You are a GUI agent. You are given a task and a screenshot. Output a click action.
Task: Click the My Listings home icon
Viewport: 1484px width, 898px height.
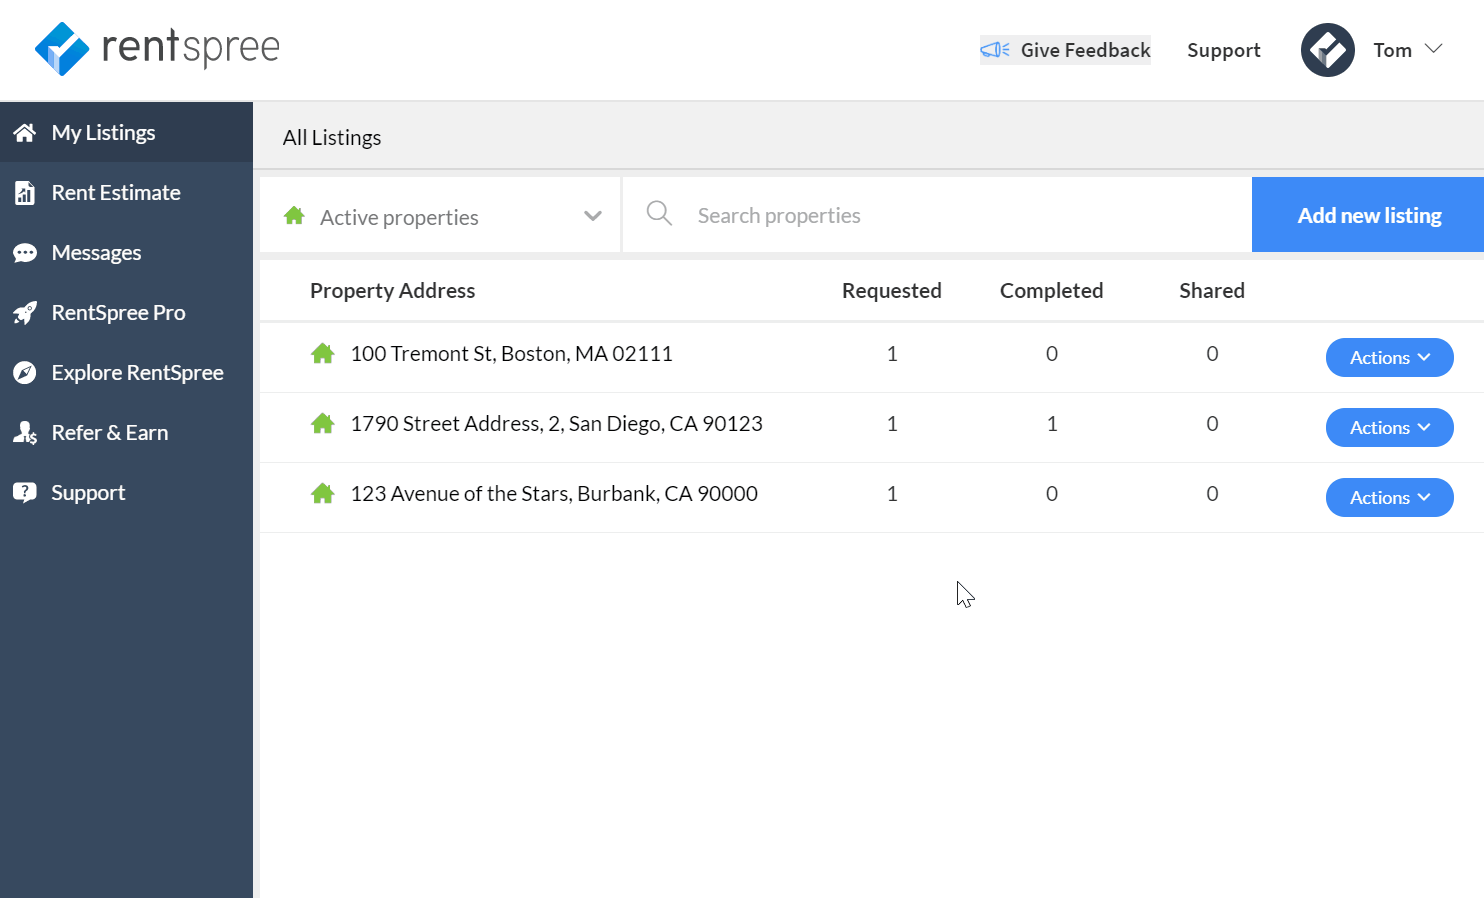(x=25, y=132)
